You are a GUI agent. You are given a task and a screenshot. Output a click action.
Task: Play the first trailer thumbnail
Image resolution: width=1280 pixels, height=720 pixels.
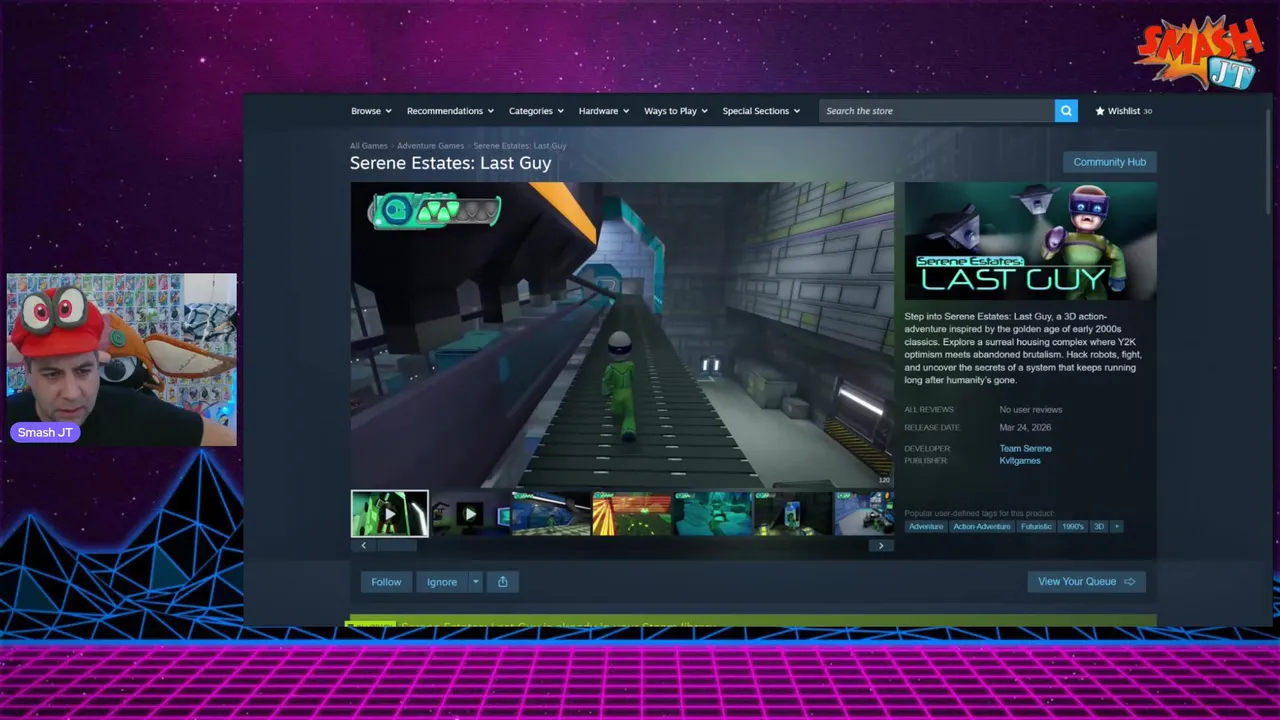pyautogui.click(x=389, y=514)
